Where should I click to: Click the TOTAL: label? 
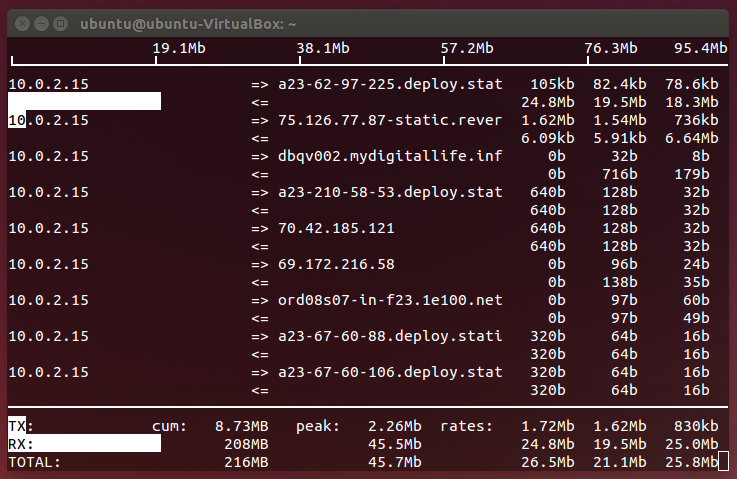click(x=35, y=463)
